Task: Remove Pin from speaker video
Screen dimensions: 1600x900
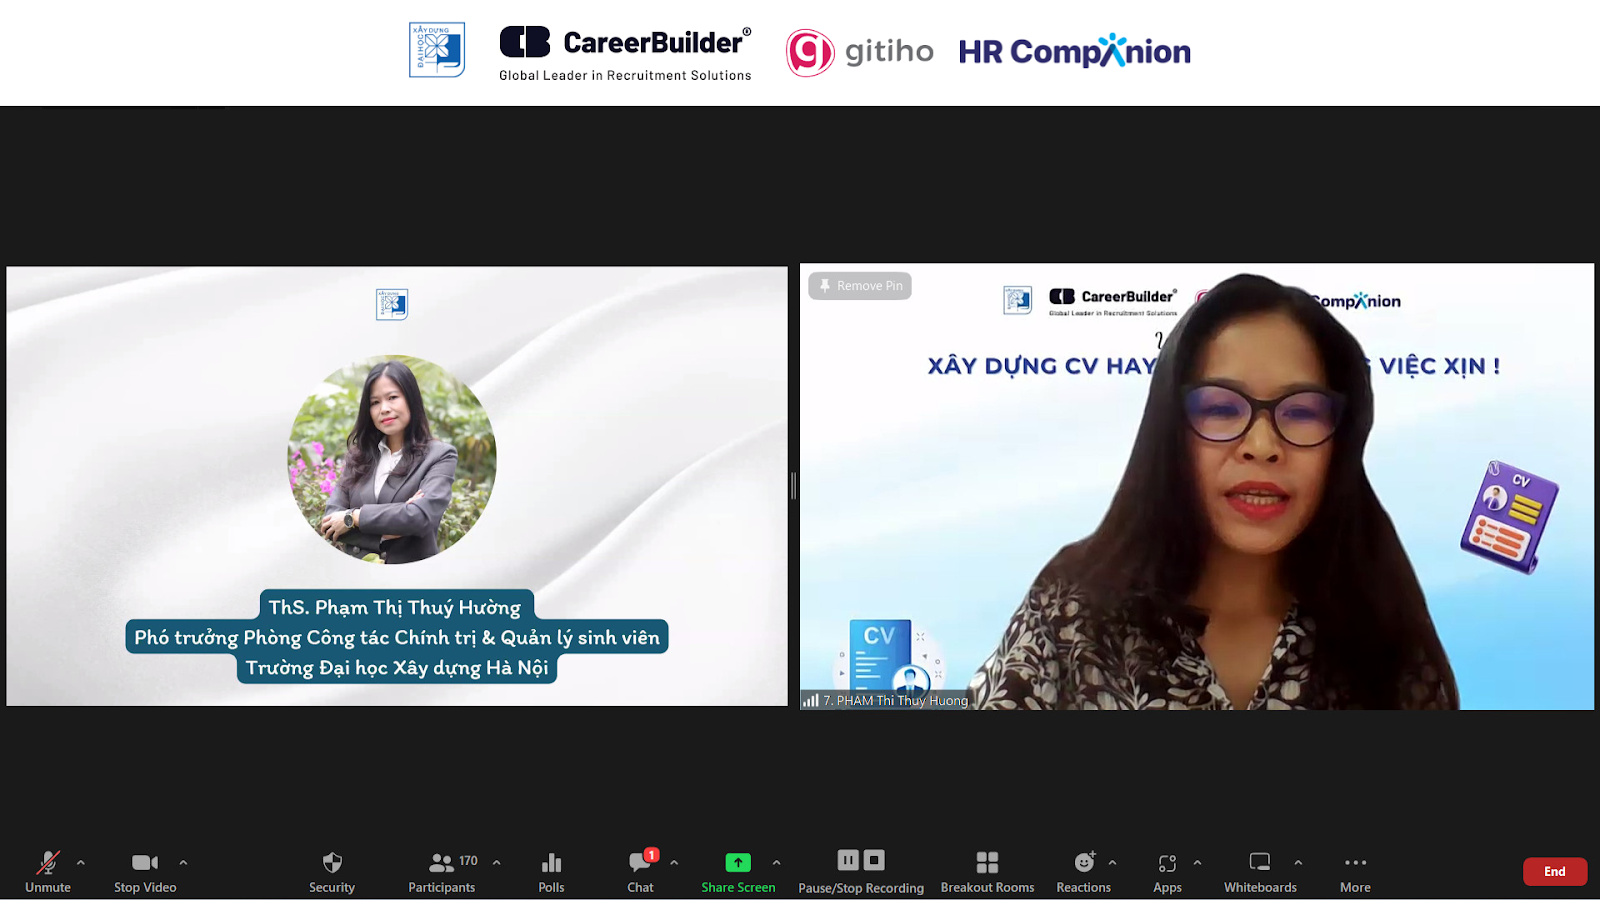Action: (x=860, y=286)
